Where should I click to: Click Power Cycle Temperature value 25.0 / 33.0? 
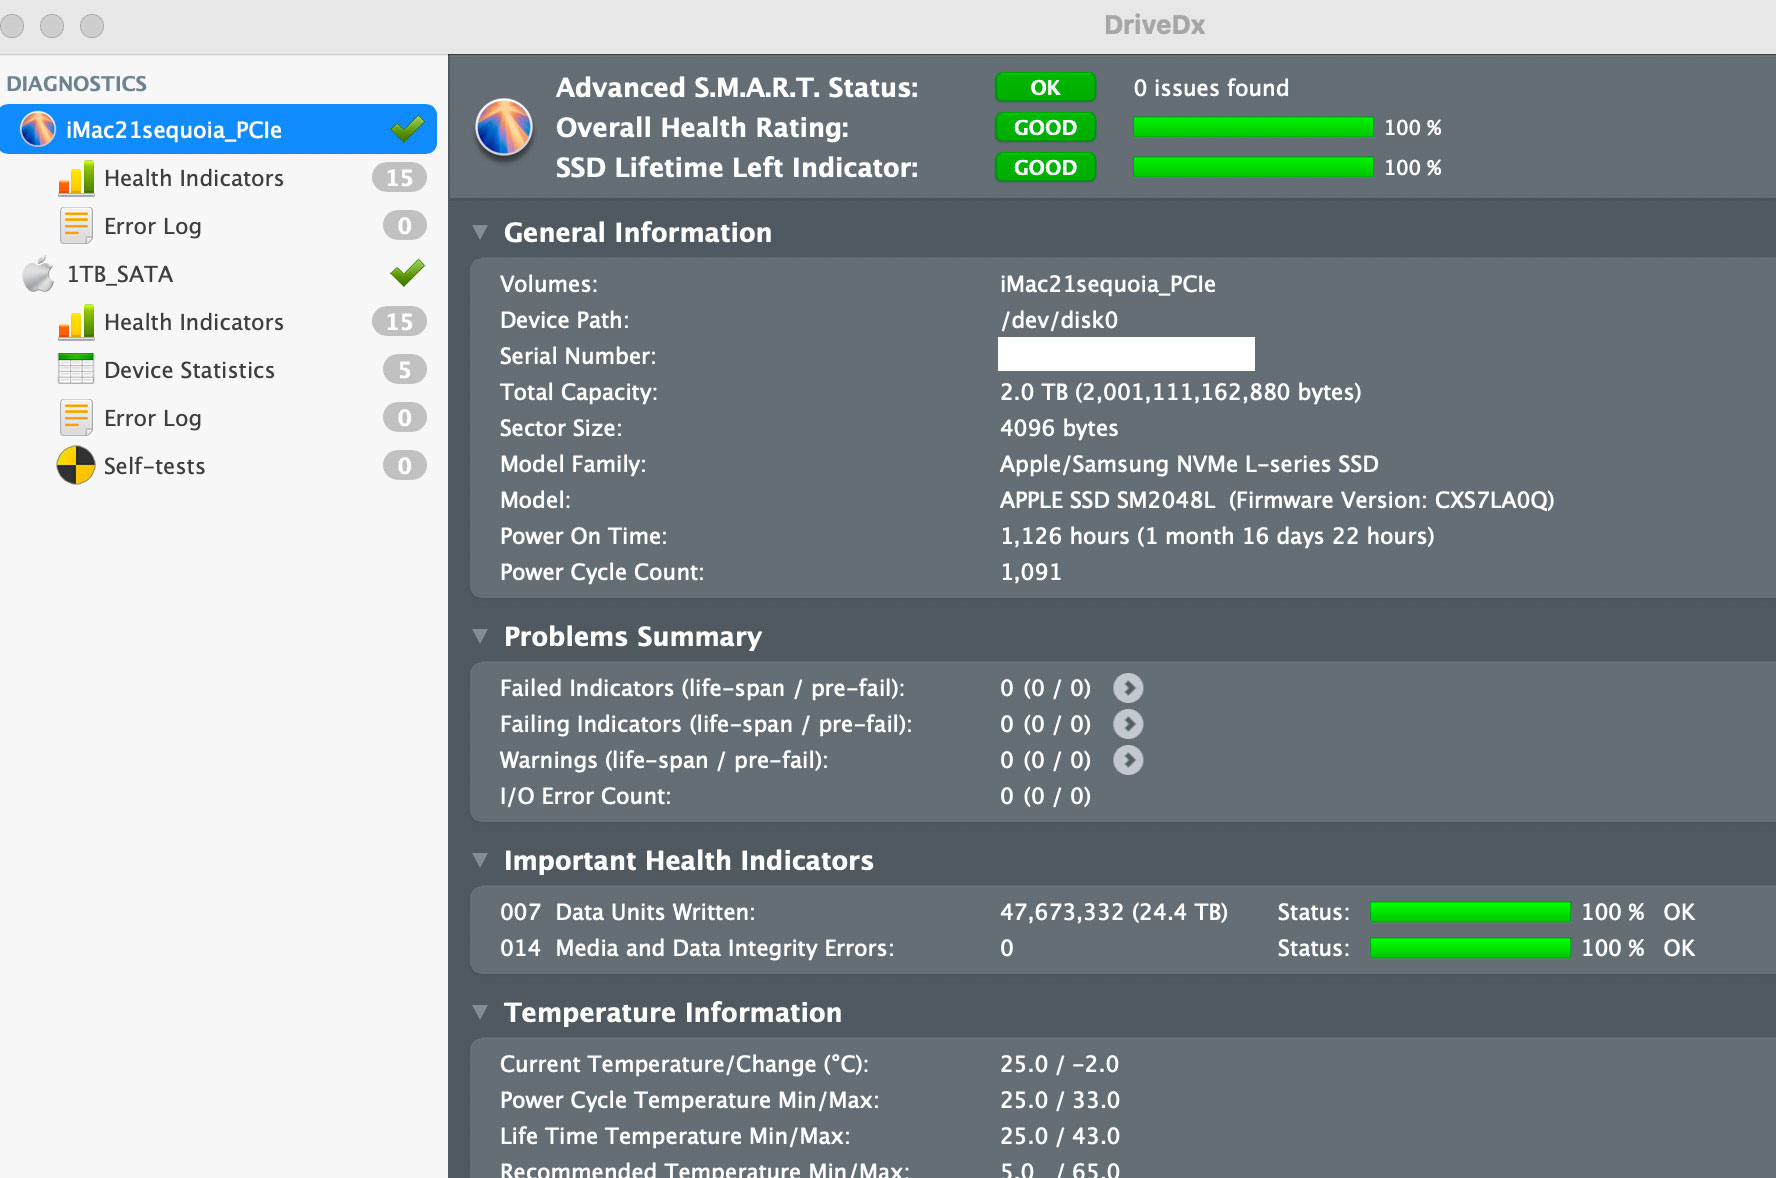click(x=1060, y=1100)
